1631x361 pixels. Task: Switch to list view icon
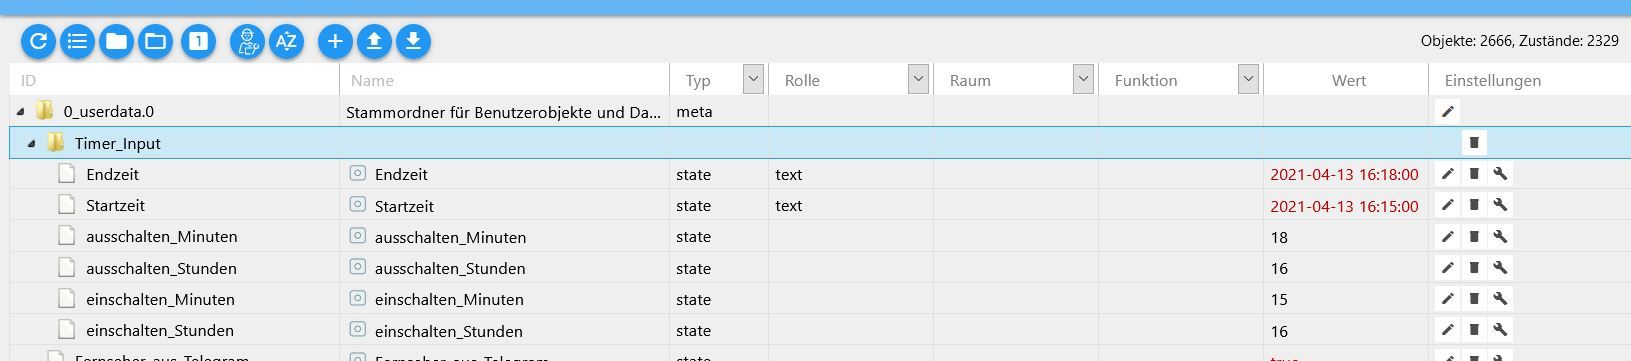(x=78, y=41)
